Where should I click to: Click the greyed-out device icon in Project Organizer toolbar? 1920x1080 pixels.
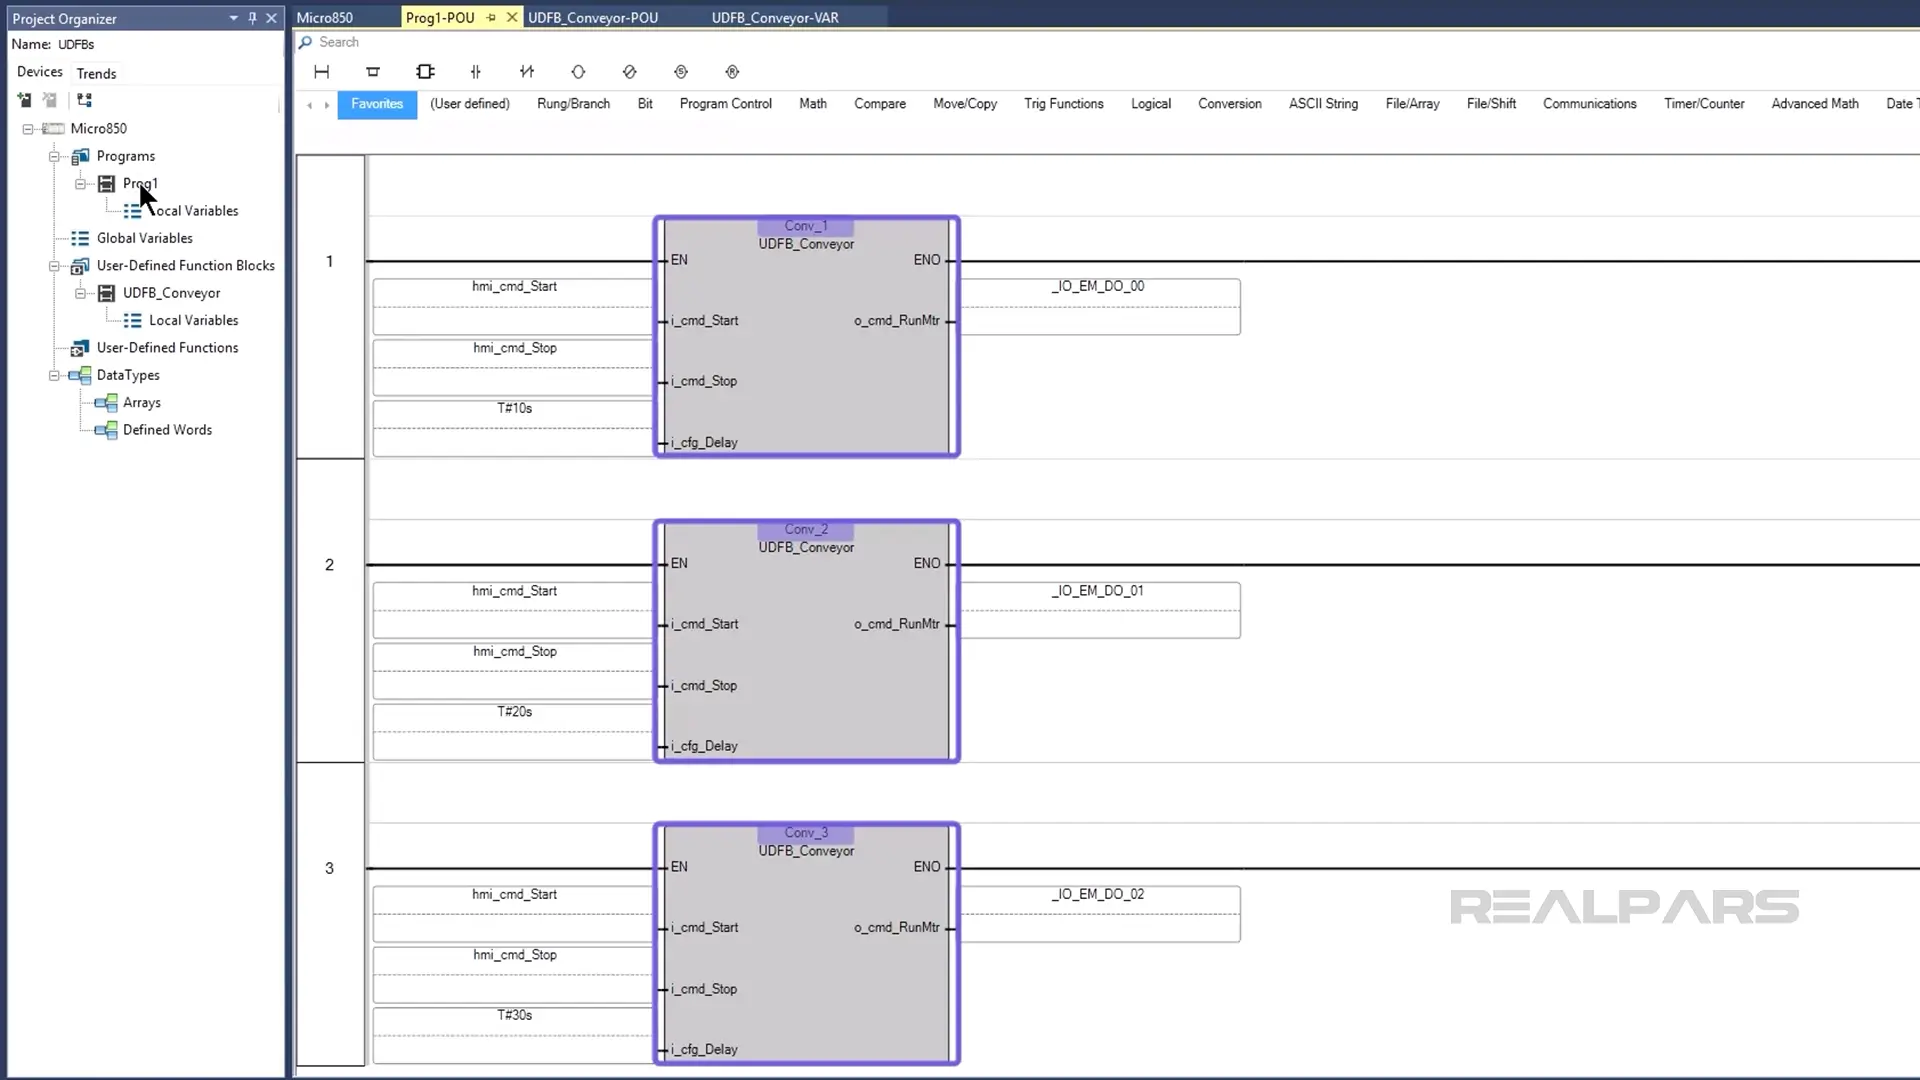[50, 100]
